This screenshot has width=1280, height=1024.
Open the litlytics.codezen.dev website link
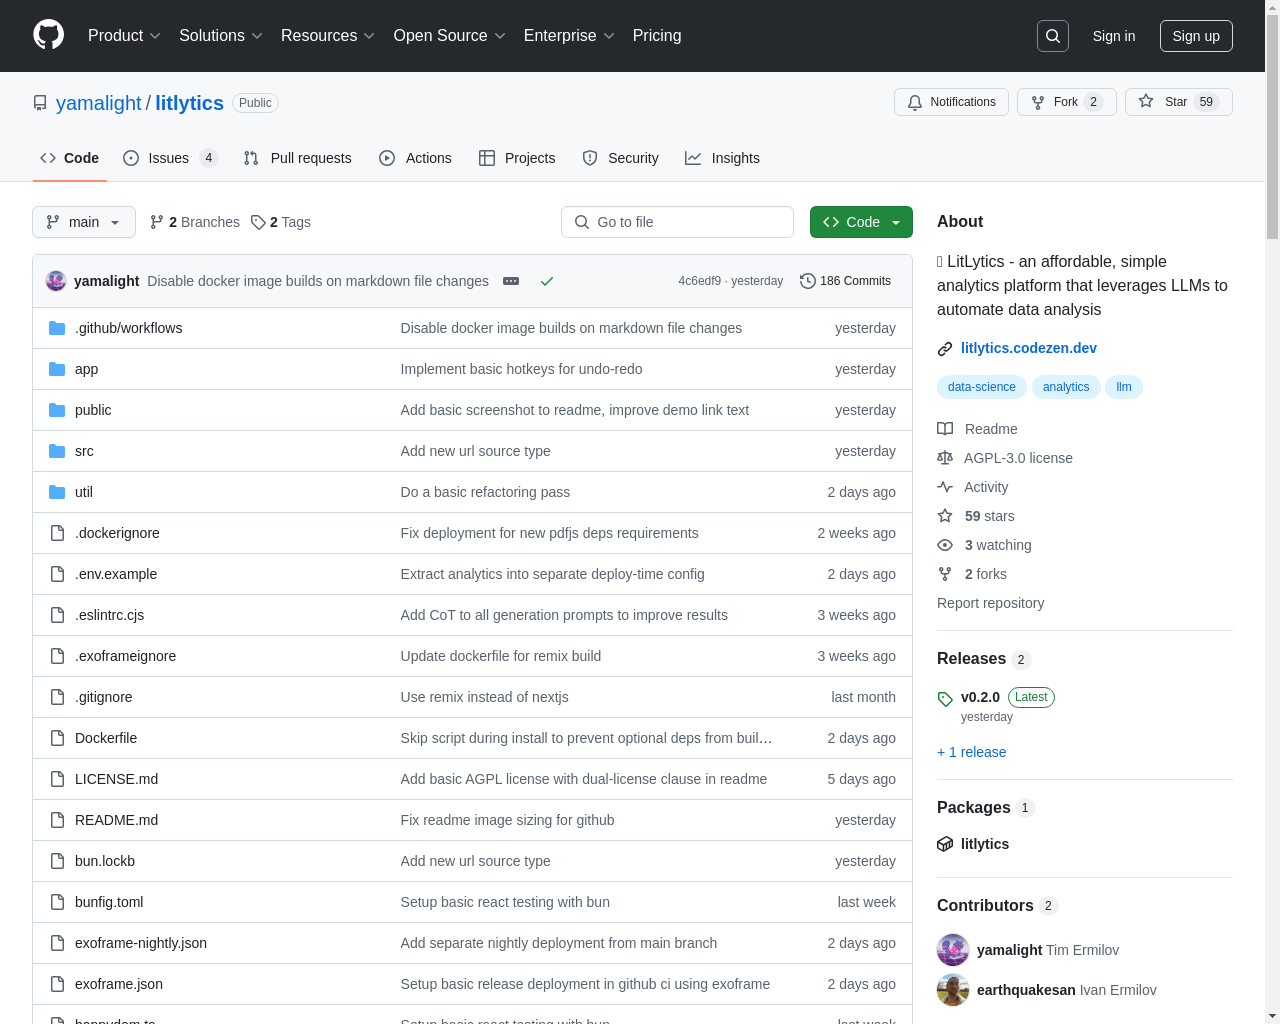pyautogui.click(x=1028, y=348)
